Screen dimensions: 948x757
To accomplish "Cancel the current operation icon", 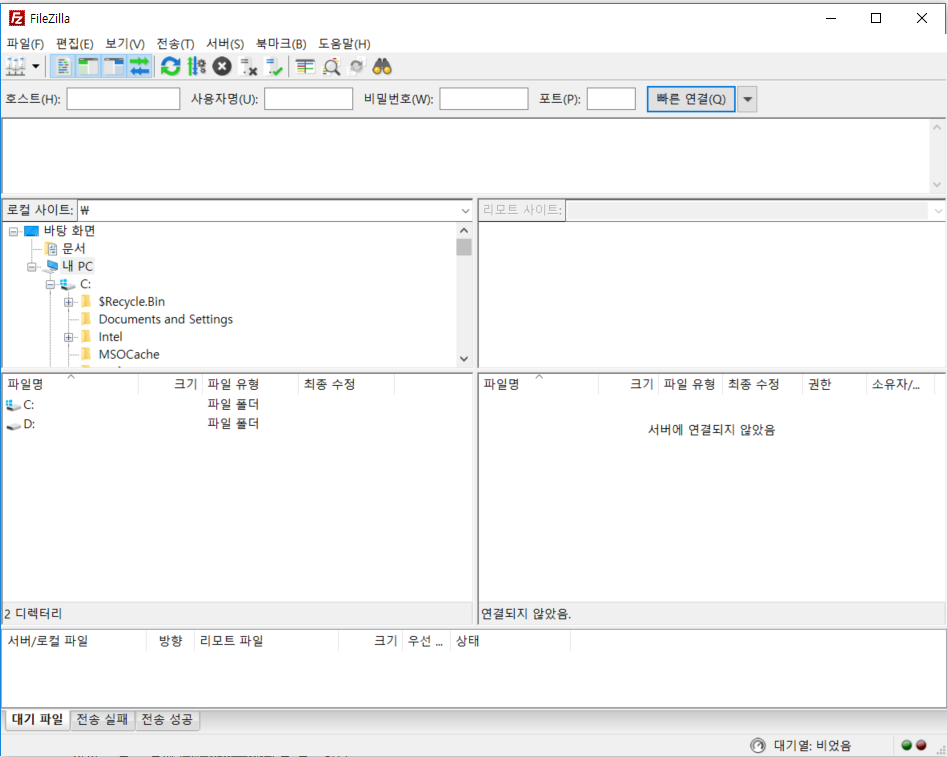I will (222, 67).
